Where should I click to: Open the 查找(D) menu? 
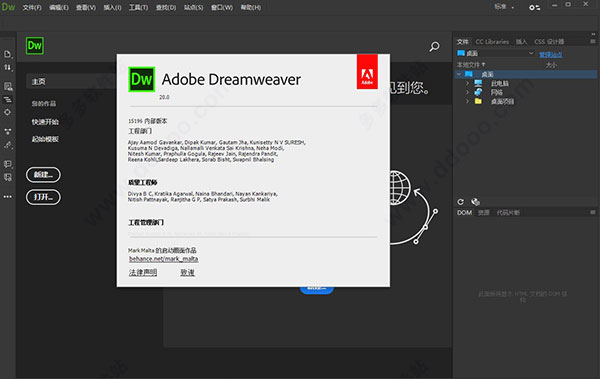coord(166,8)
